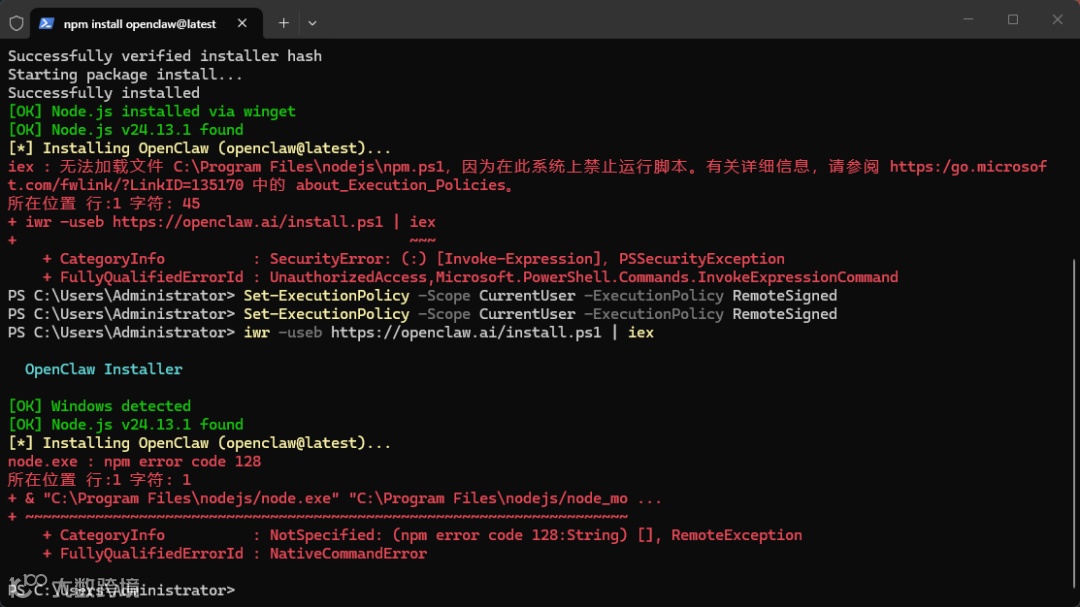The width and height of the screenshot is (1080, 607).
Task: Click the 'OpenClaw Installer' heading
Action: [x=104, y=369]
